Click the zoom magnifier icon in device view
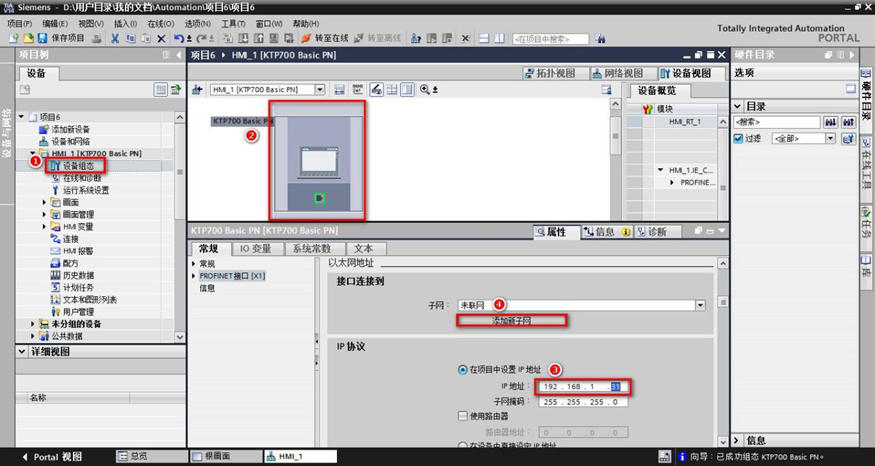The height and width of the screenshot is (466, 875). coord(425,89)
